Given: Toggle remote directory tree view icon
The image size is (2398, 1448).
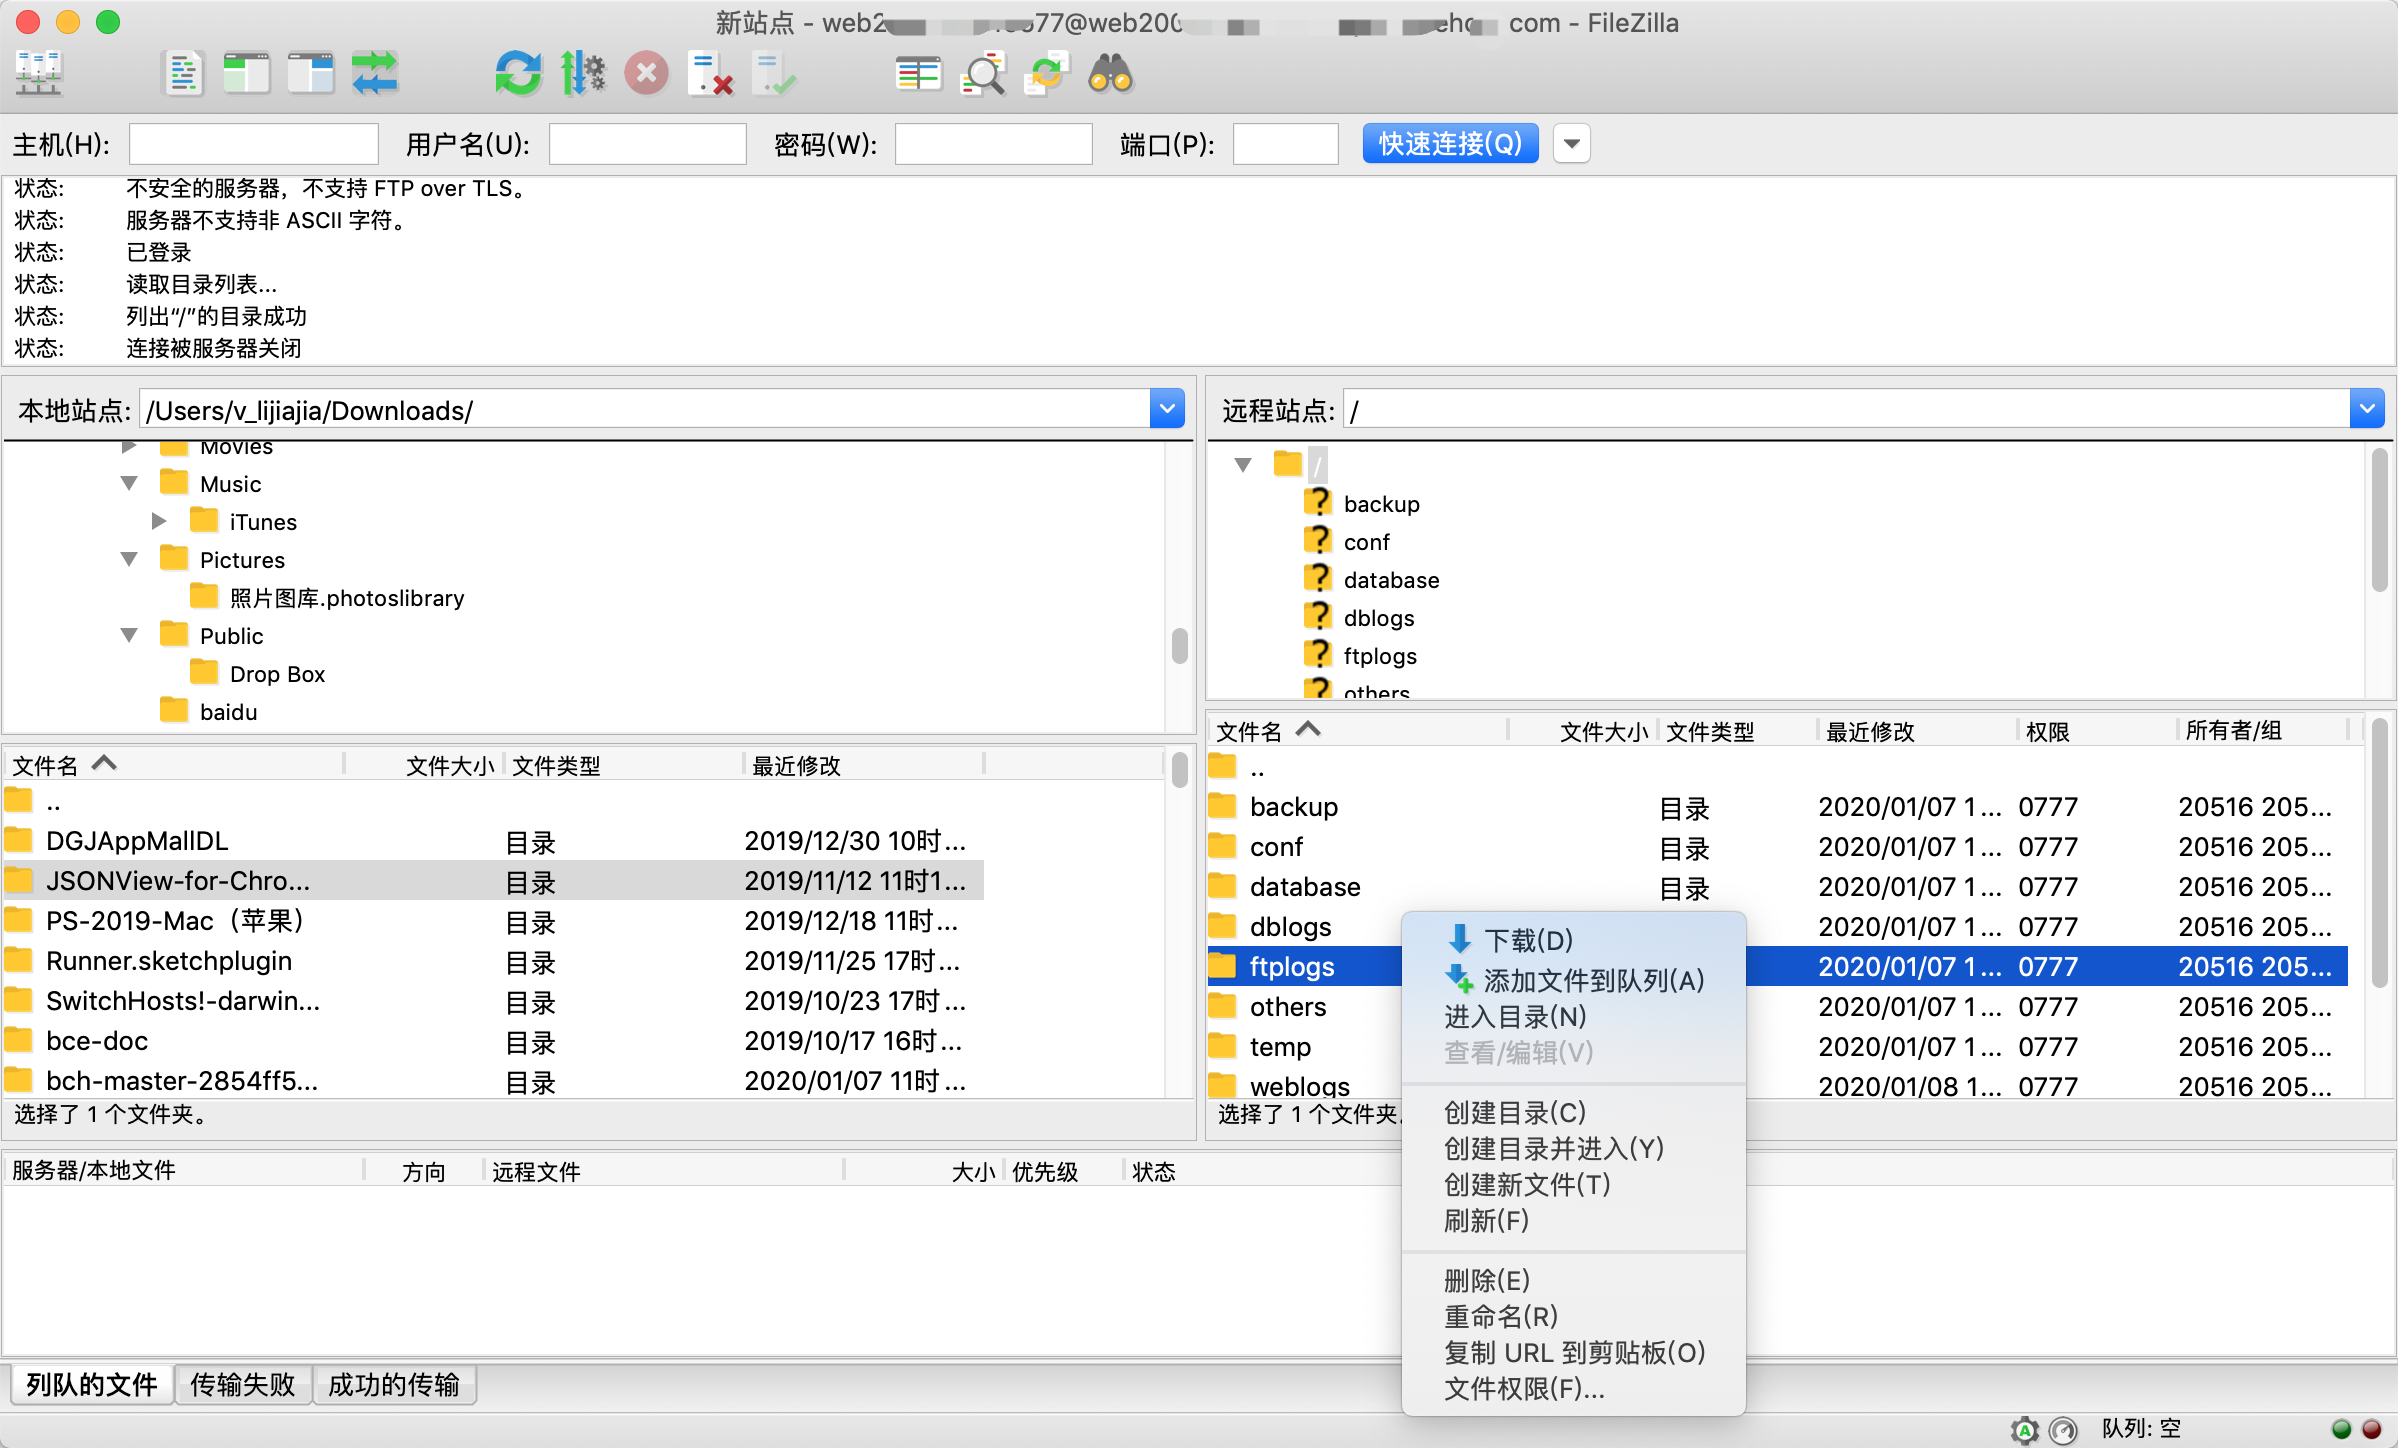Looking at the screenshot, I should pyautogui.click(x=311, y=73).
